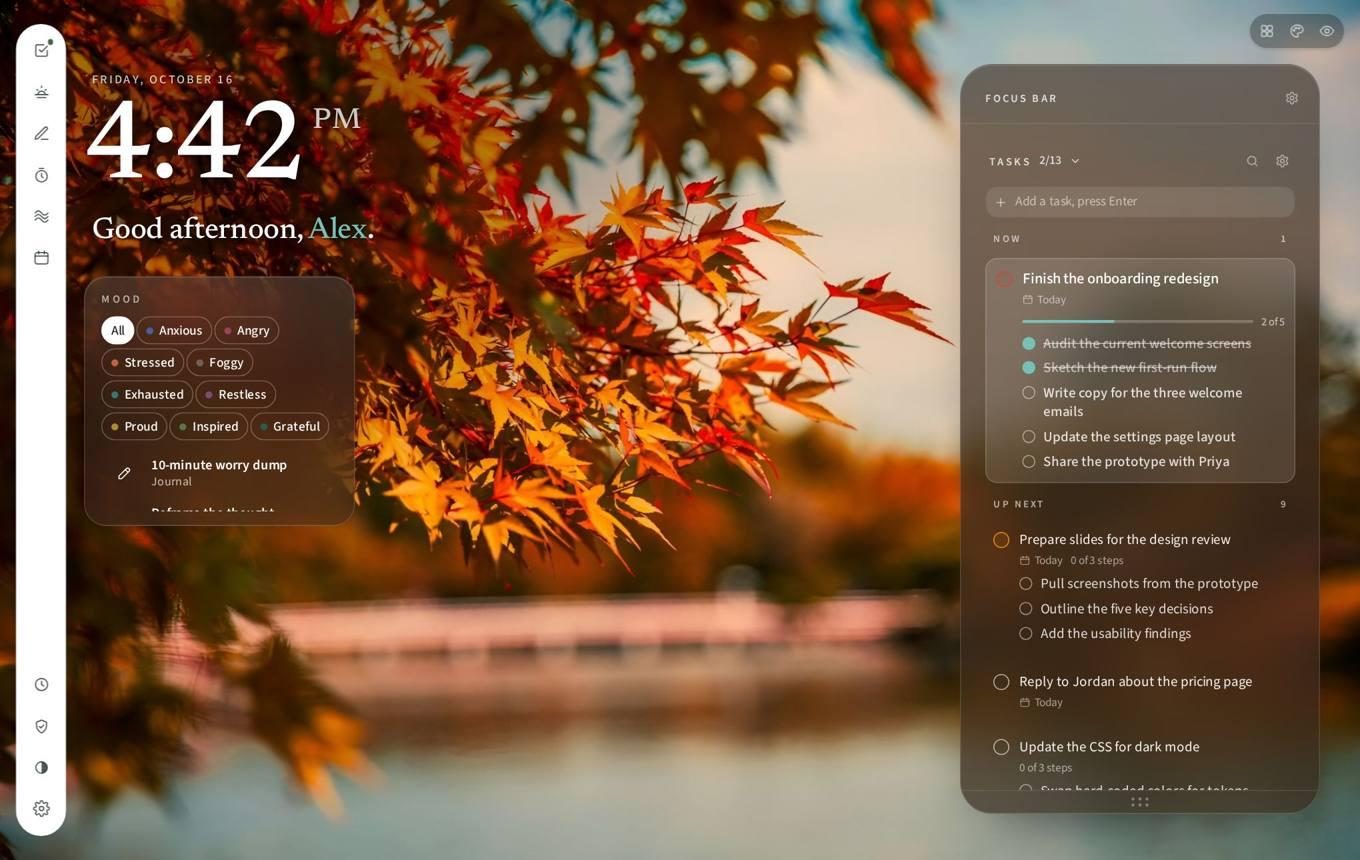Complete Prepare slides for the design review

[1001, 540]
